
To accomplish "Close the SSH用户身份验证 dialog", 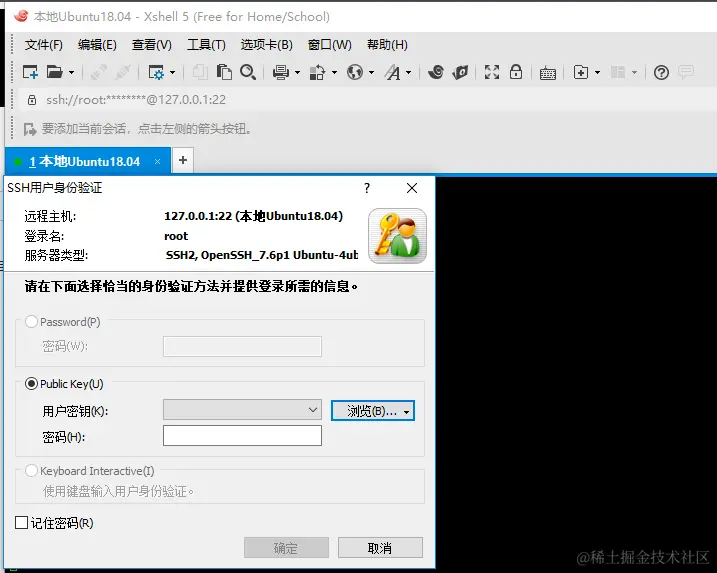I will [412, 188].
